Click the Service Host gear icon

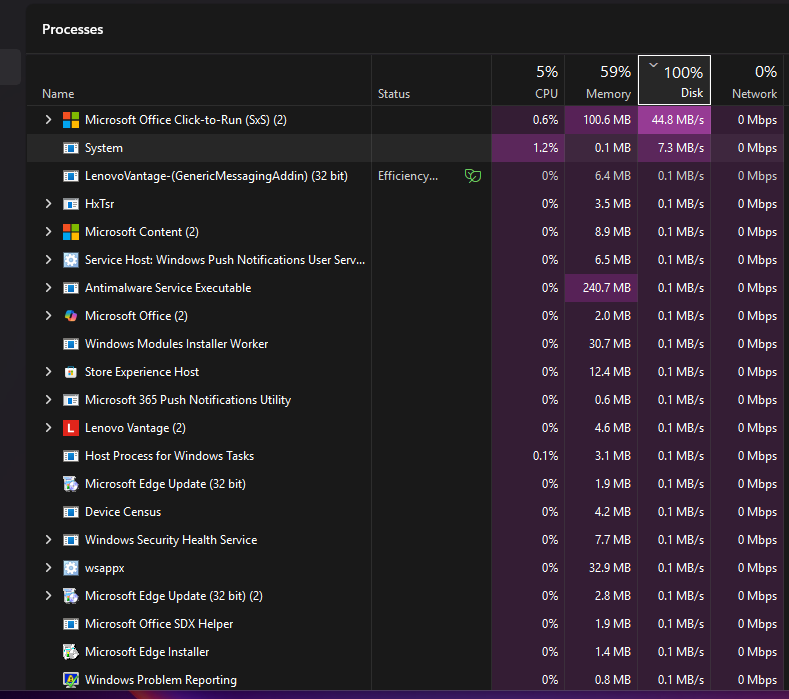coord(71,260)
